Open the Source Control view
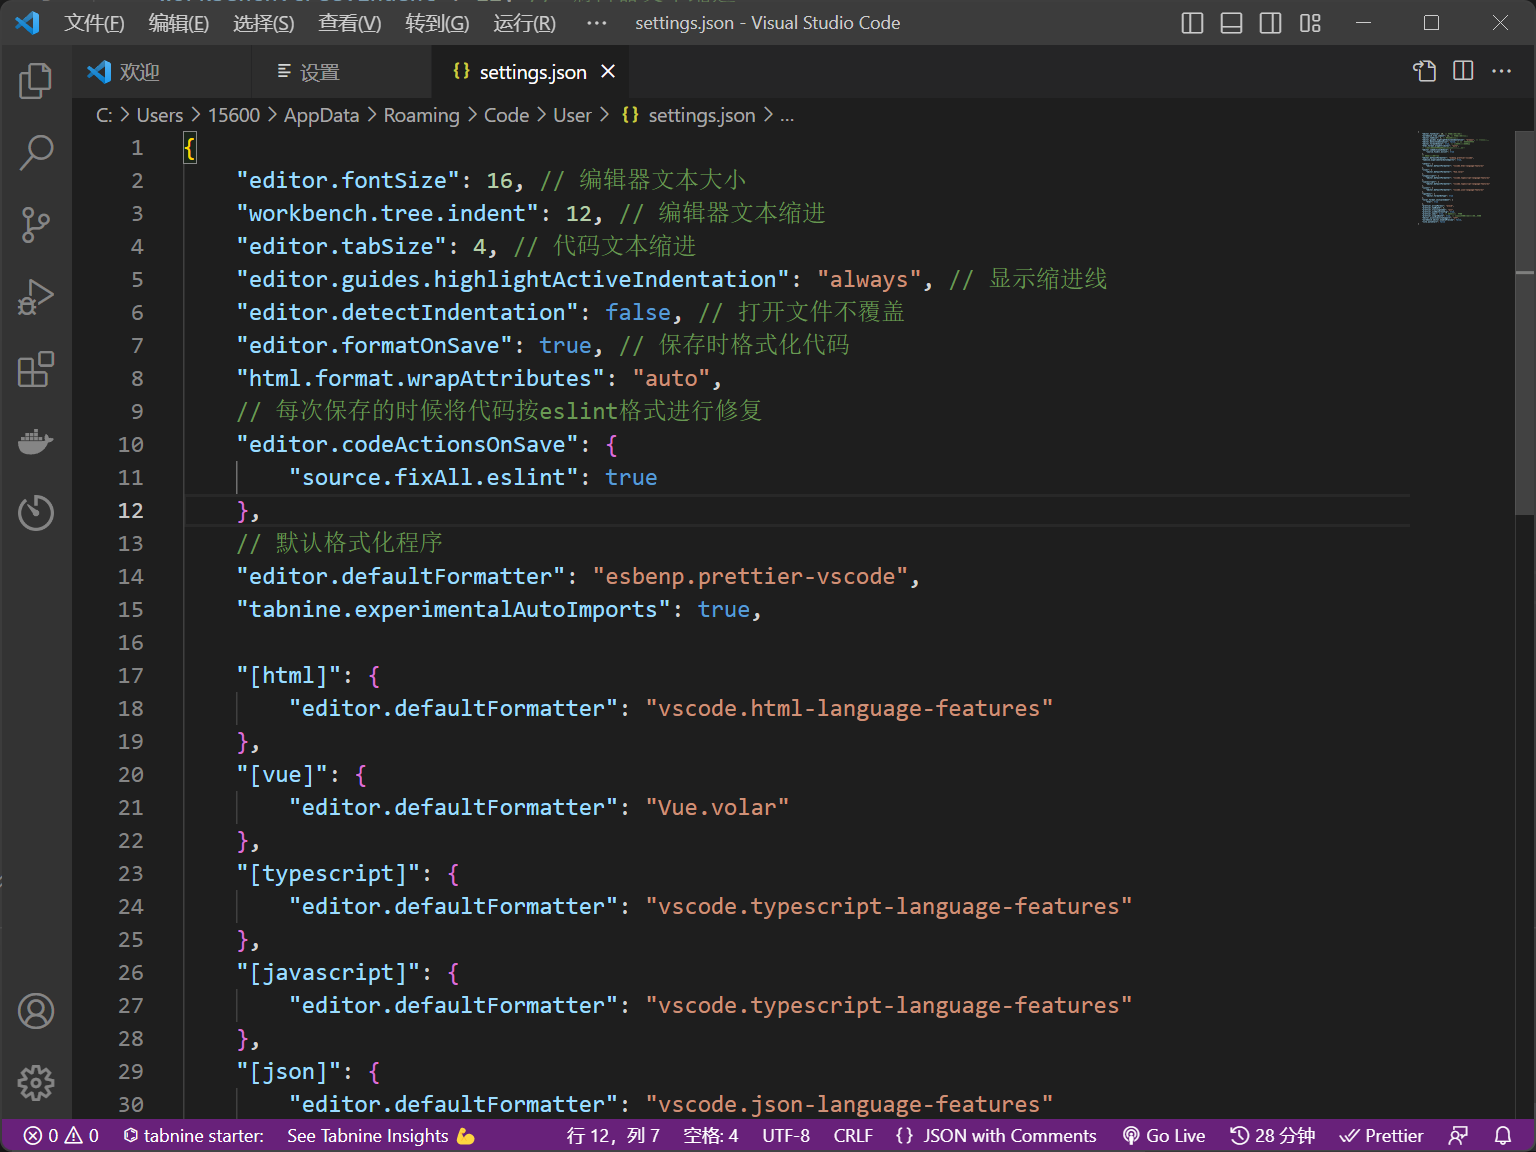The image size is (1536, 1152). [36, 225]
